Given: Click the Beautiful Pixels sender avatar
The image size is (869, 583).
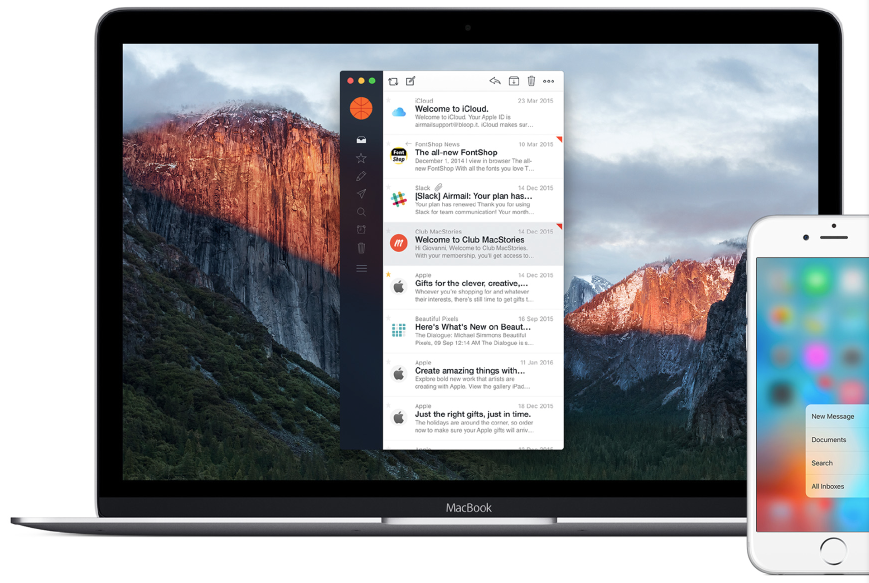Looking at the screenshot, I should [398, 330].
